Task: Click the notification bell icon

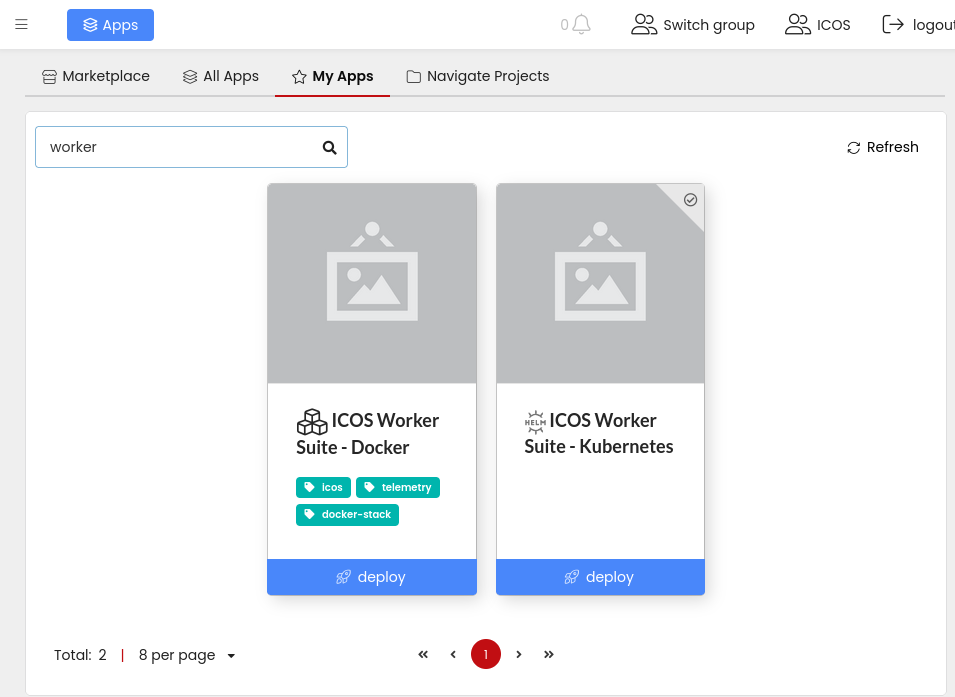Action: pyautogui.click(x=582, y=24)
